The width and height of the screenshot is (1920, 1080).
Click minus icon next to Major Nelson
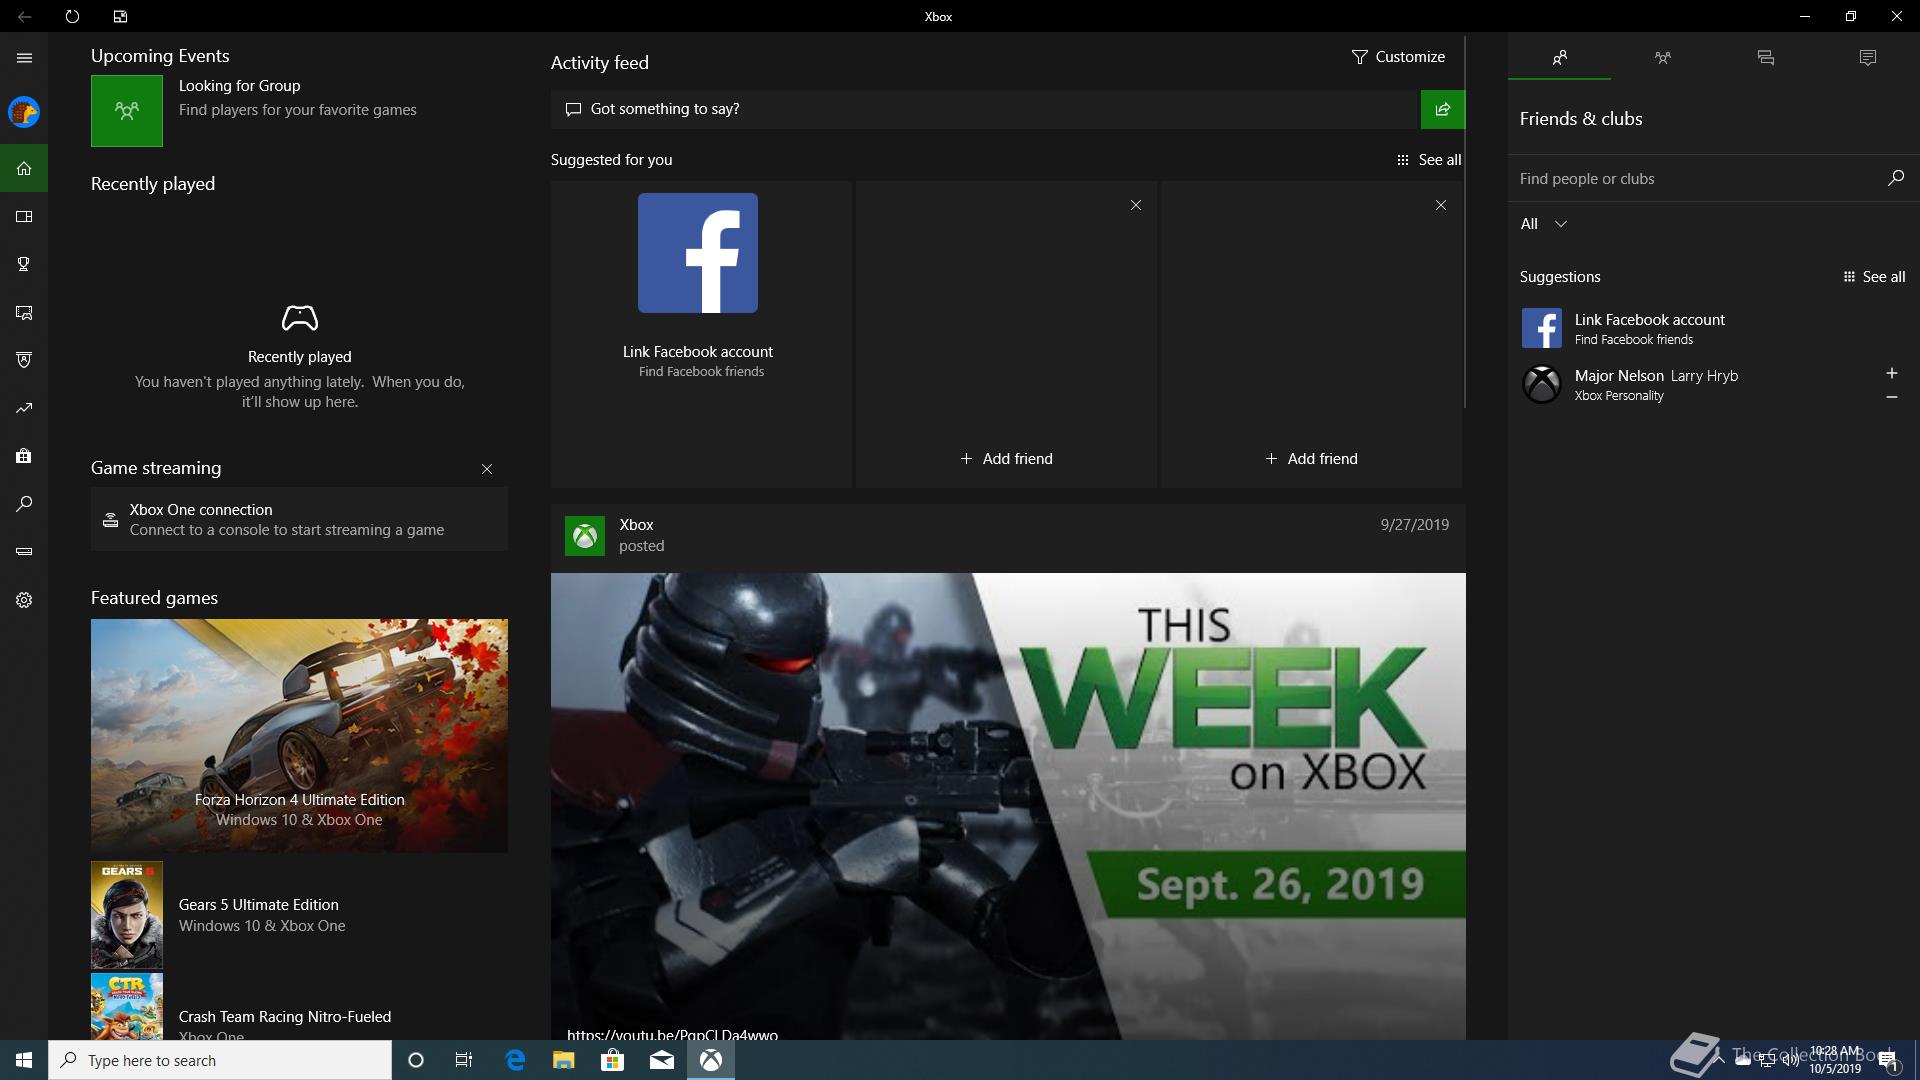tap(1891, 397)
